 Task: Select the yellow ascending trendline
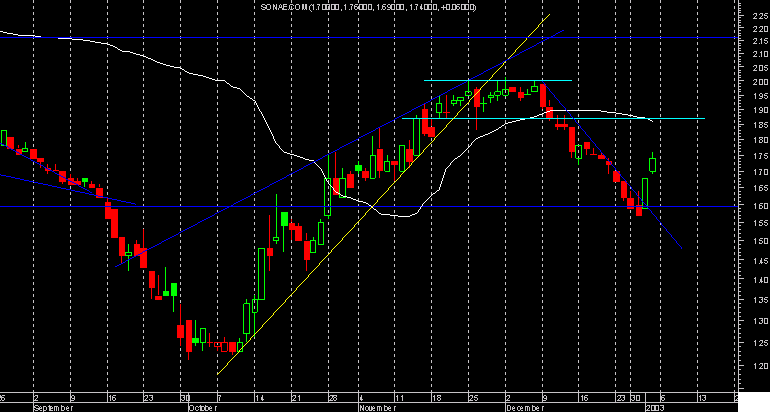click(383, 194)
